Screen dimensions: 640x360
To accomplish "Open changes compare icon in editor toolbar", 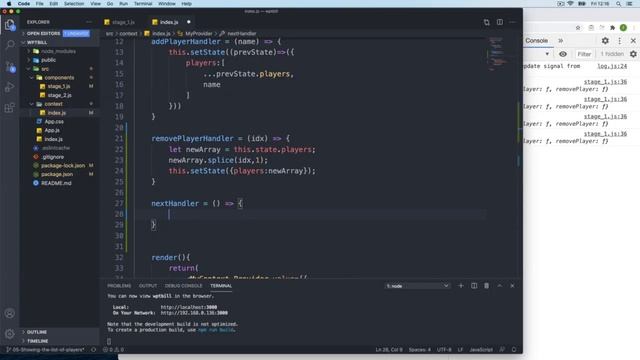I will [487, 22].
